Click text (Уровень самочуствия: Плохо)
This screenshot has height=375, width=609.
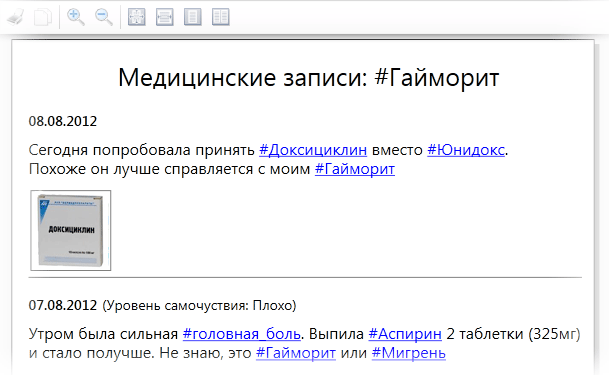point(199,306)
